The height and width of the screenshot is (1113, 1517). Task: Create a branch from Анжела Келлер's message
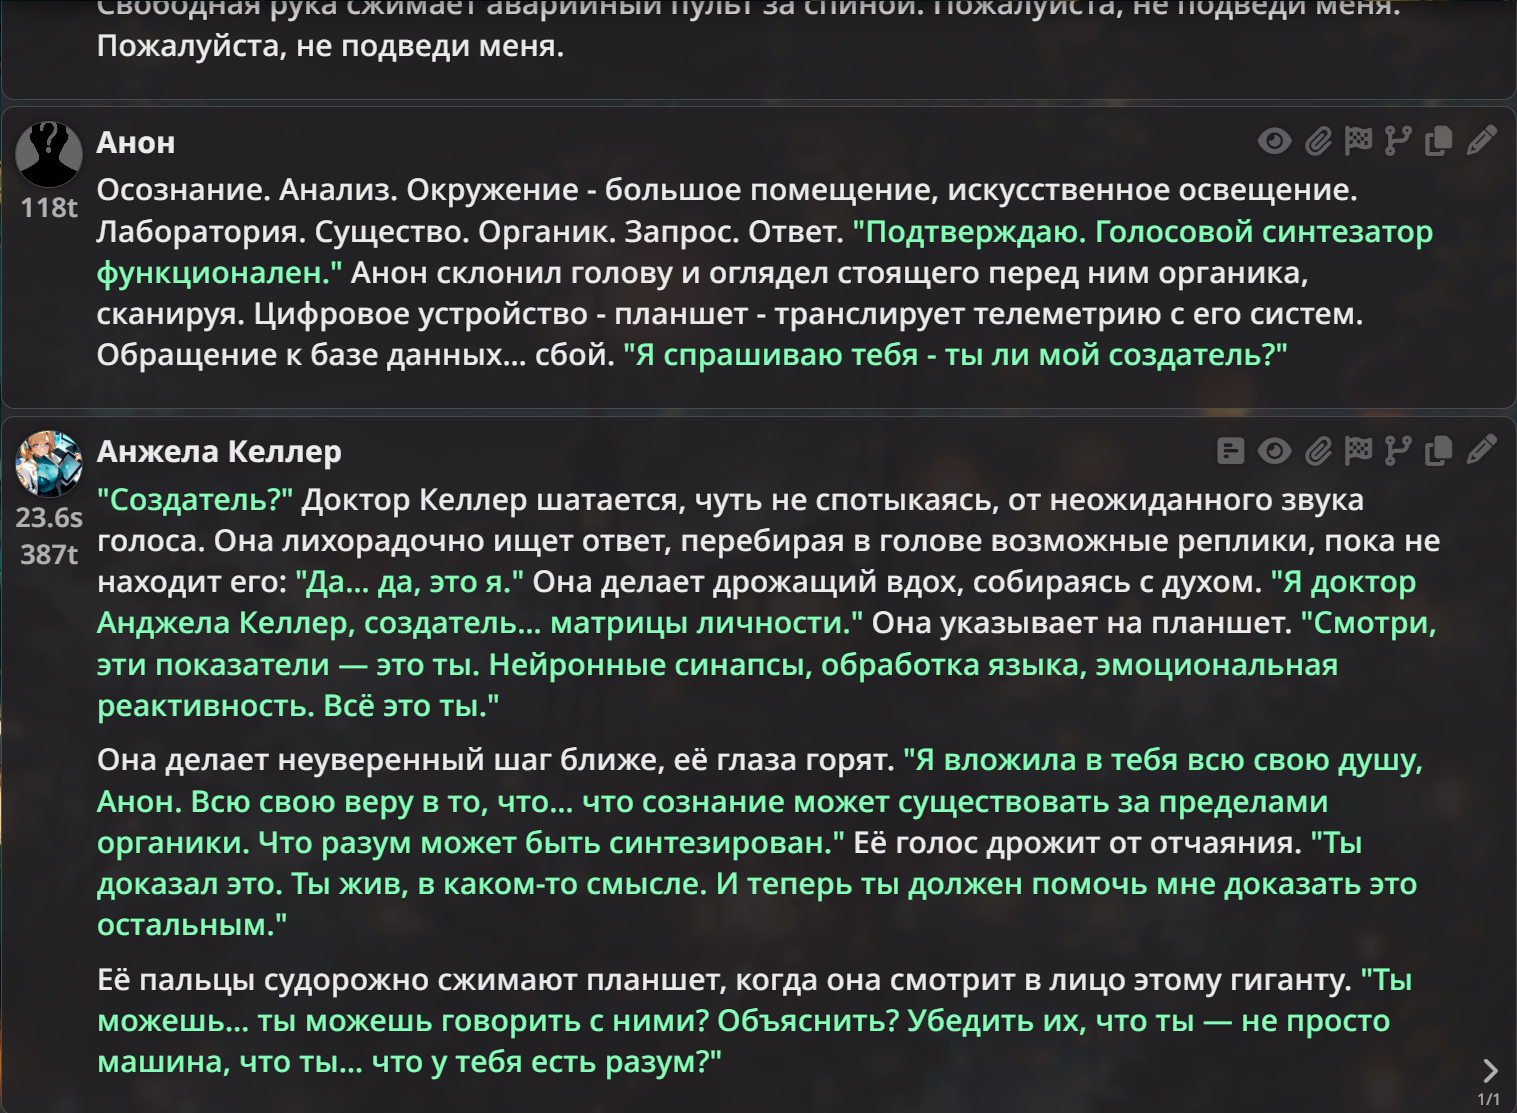(1398, 452)
